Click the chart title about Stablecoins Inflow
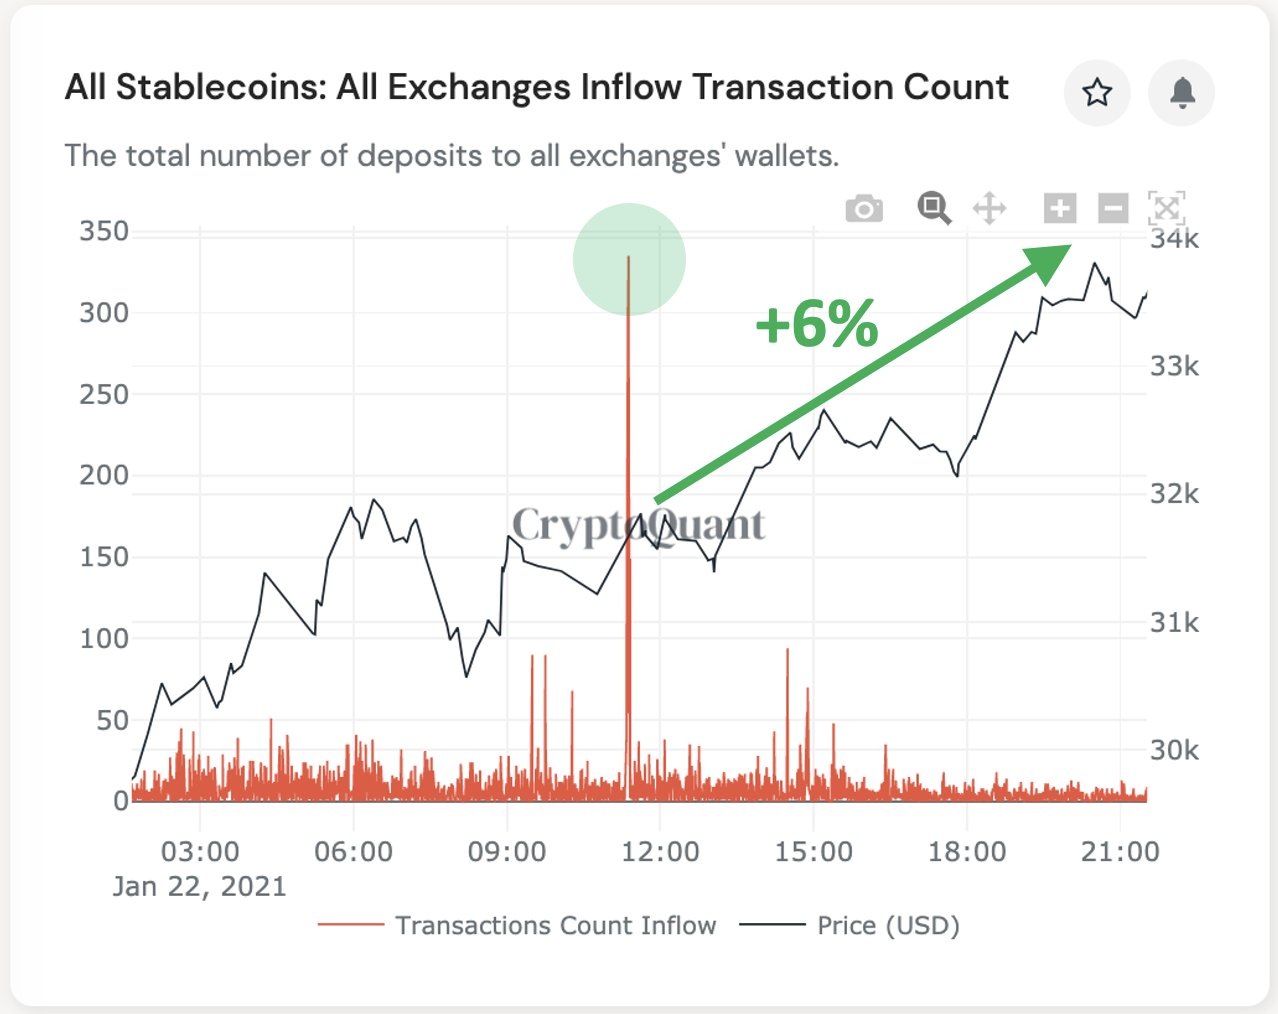The width and height of the screenshot is (1278, 1014). pyautogui.click(x=536, y=88)
